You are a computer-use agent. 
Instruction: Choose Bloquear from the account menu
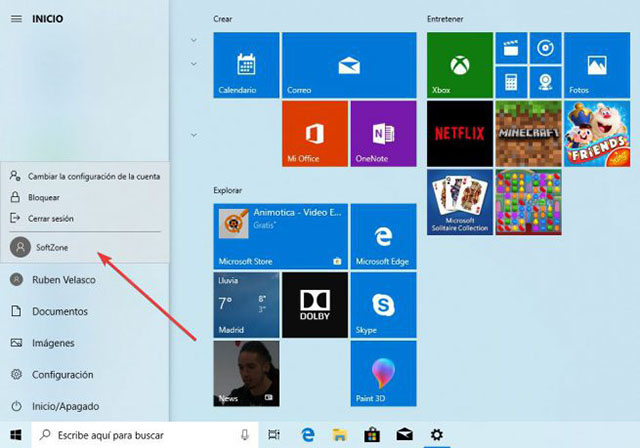click(x=85, y=197)
